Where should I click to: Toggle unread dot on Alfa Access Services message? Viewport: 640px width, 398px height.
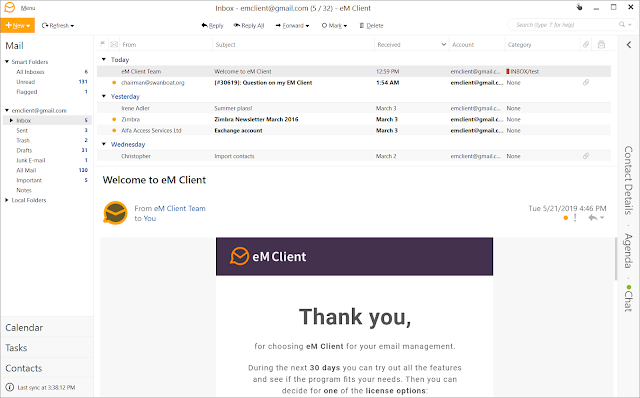point(114,130)
